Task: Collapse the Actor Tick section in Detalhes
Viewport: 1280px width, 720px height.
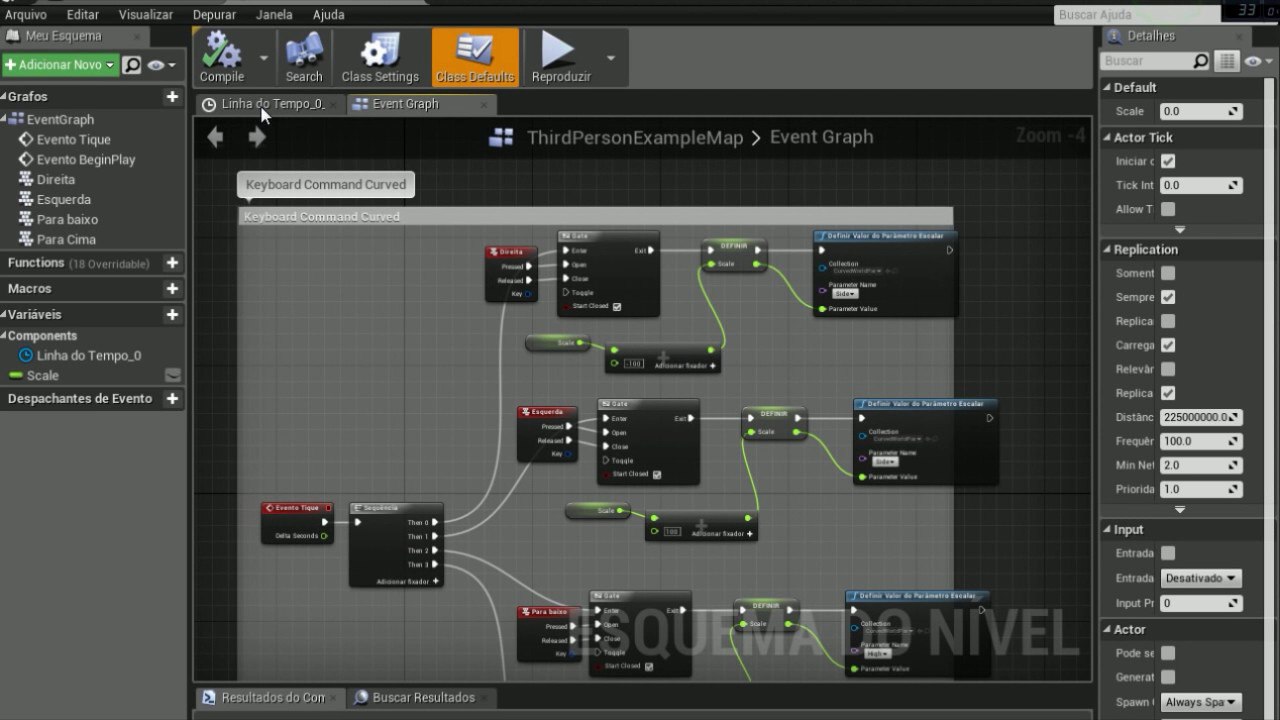Action: [1106, 138]
